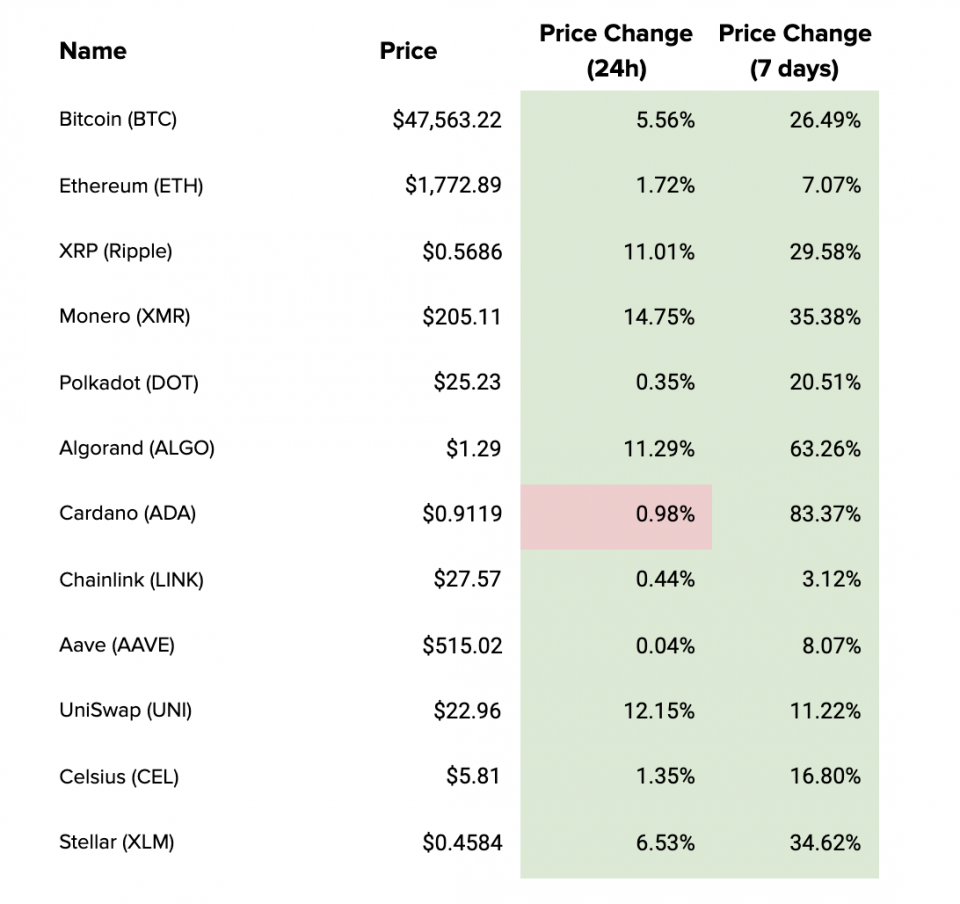Image resolution: width=960 pixels, height=904 pixels.
Task: Click the Aave price $515.02
Action: tap(462, 646)
